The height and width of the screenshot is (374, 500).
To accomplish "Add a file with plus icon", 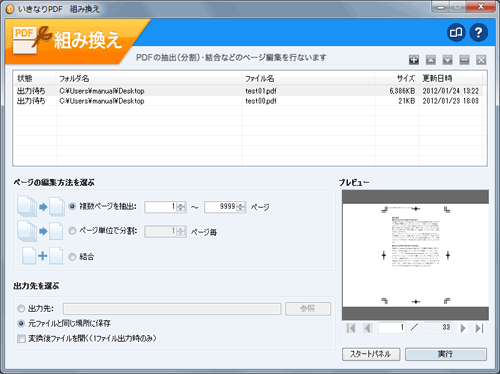I will [414, 60].
